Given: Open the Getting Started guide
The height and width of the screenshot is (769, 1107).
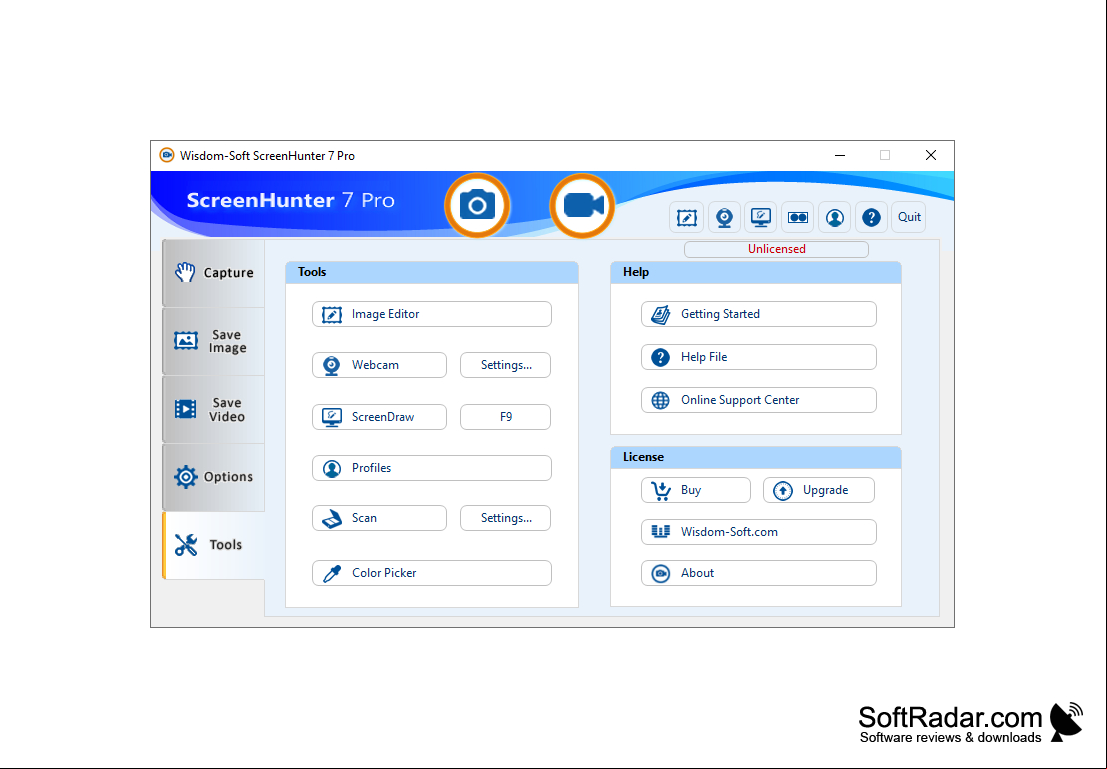Looking at the screenshot, I should (x=759, y=314).
